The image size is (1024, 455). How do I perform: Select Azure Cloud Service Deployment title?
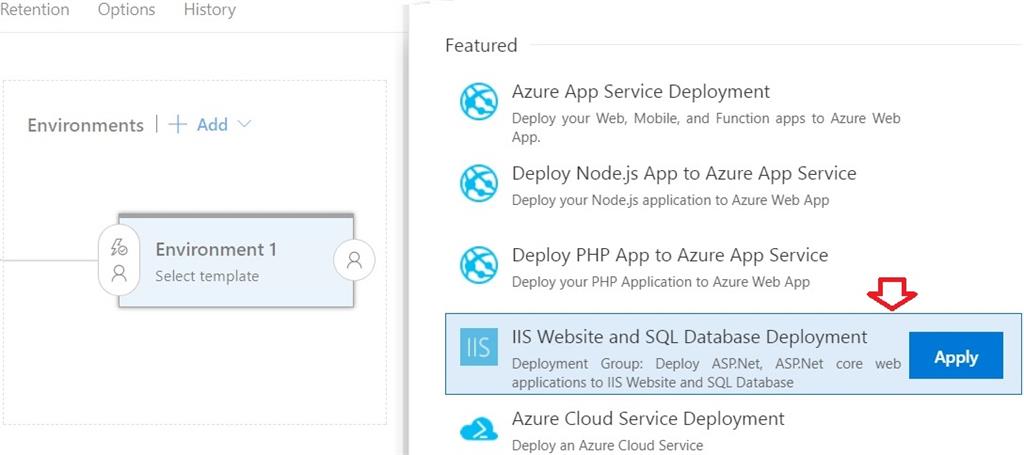(x=648, y=419)
